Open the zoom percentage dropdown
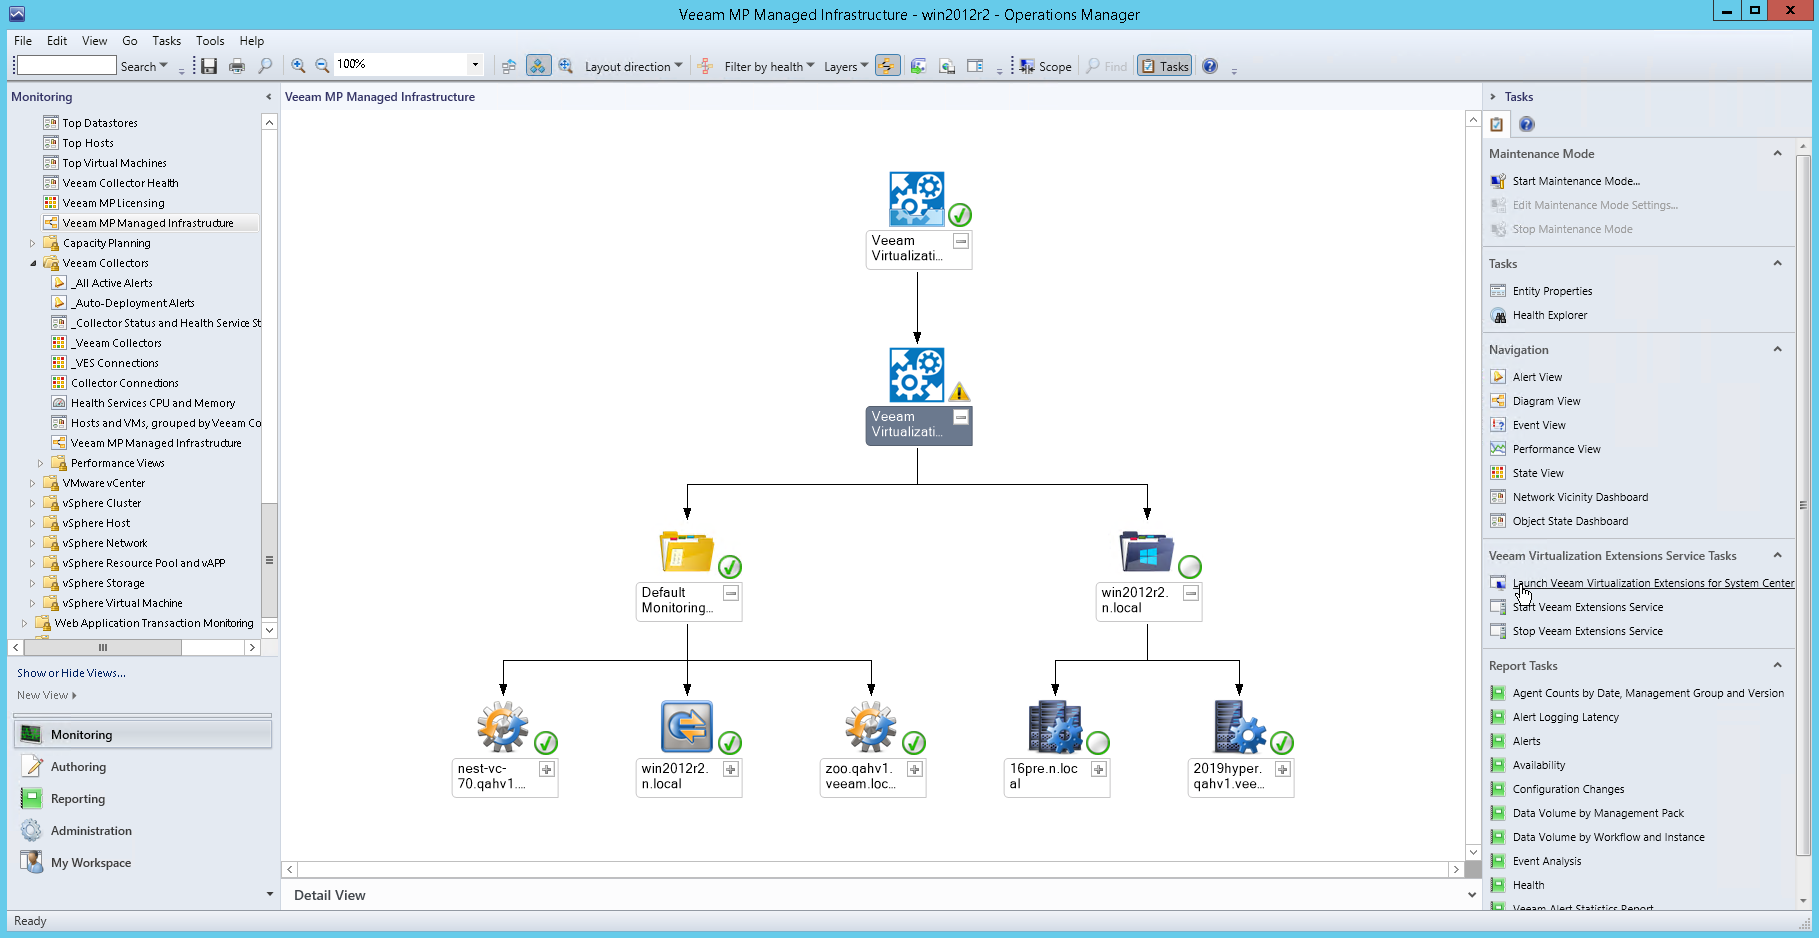The height and width of the screenshot is (938, 1819). pos(475,64)
